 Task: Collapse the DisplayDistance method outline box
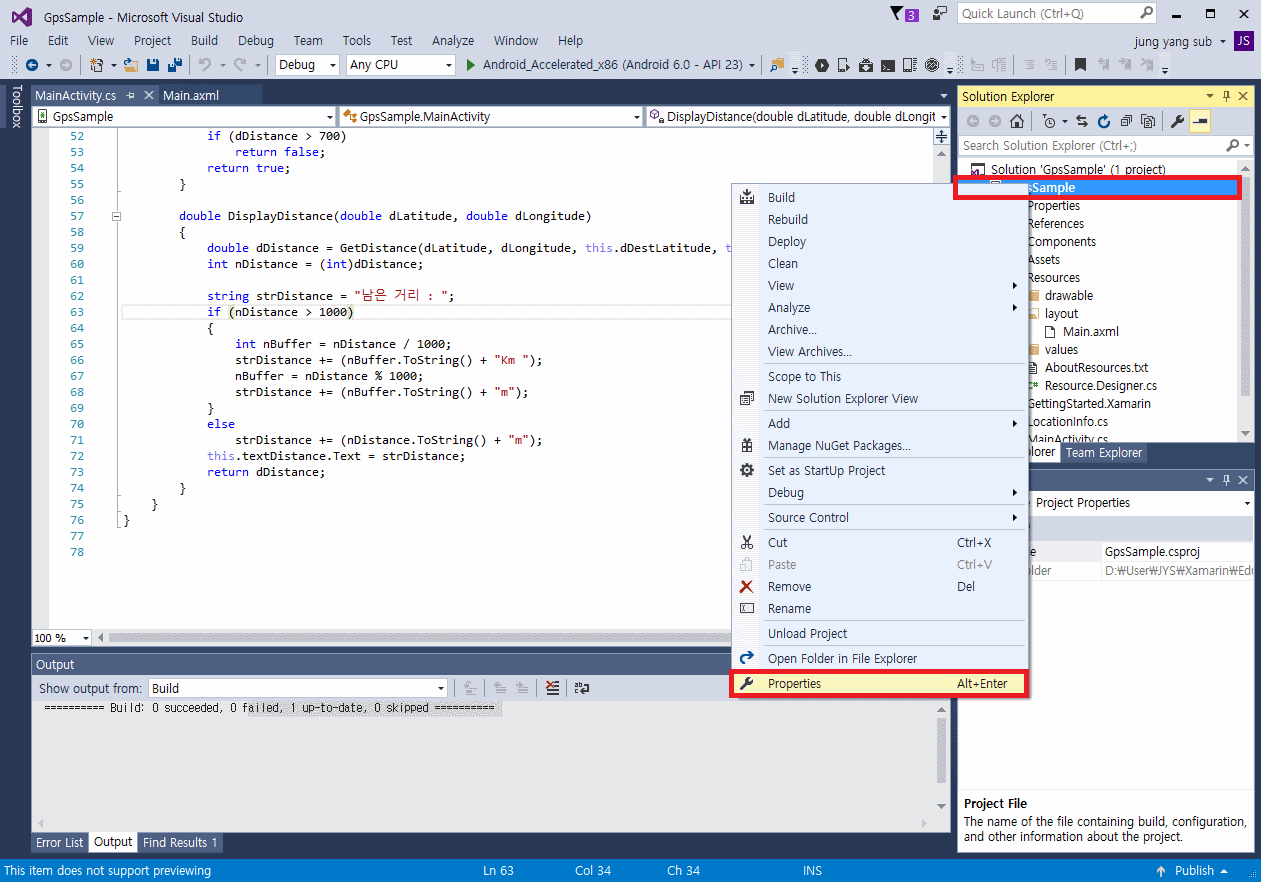click(x=117, y=216)
